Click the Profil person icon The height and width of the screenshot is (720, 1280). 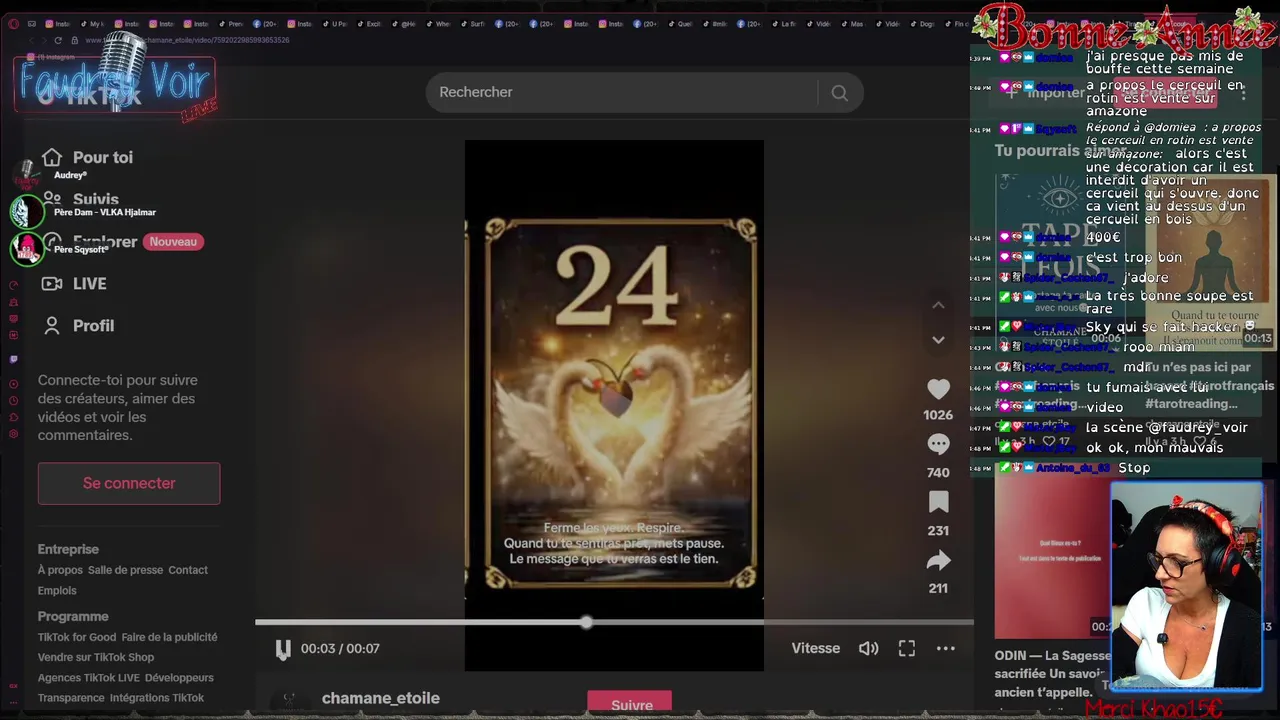tap(52, 326)
